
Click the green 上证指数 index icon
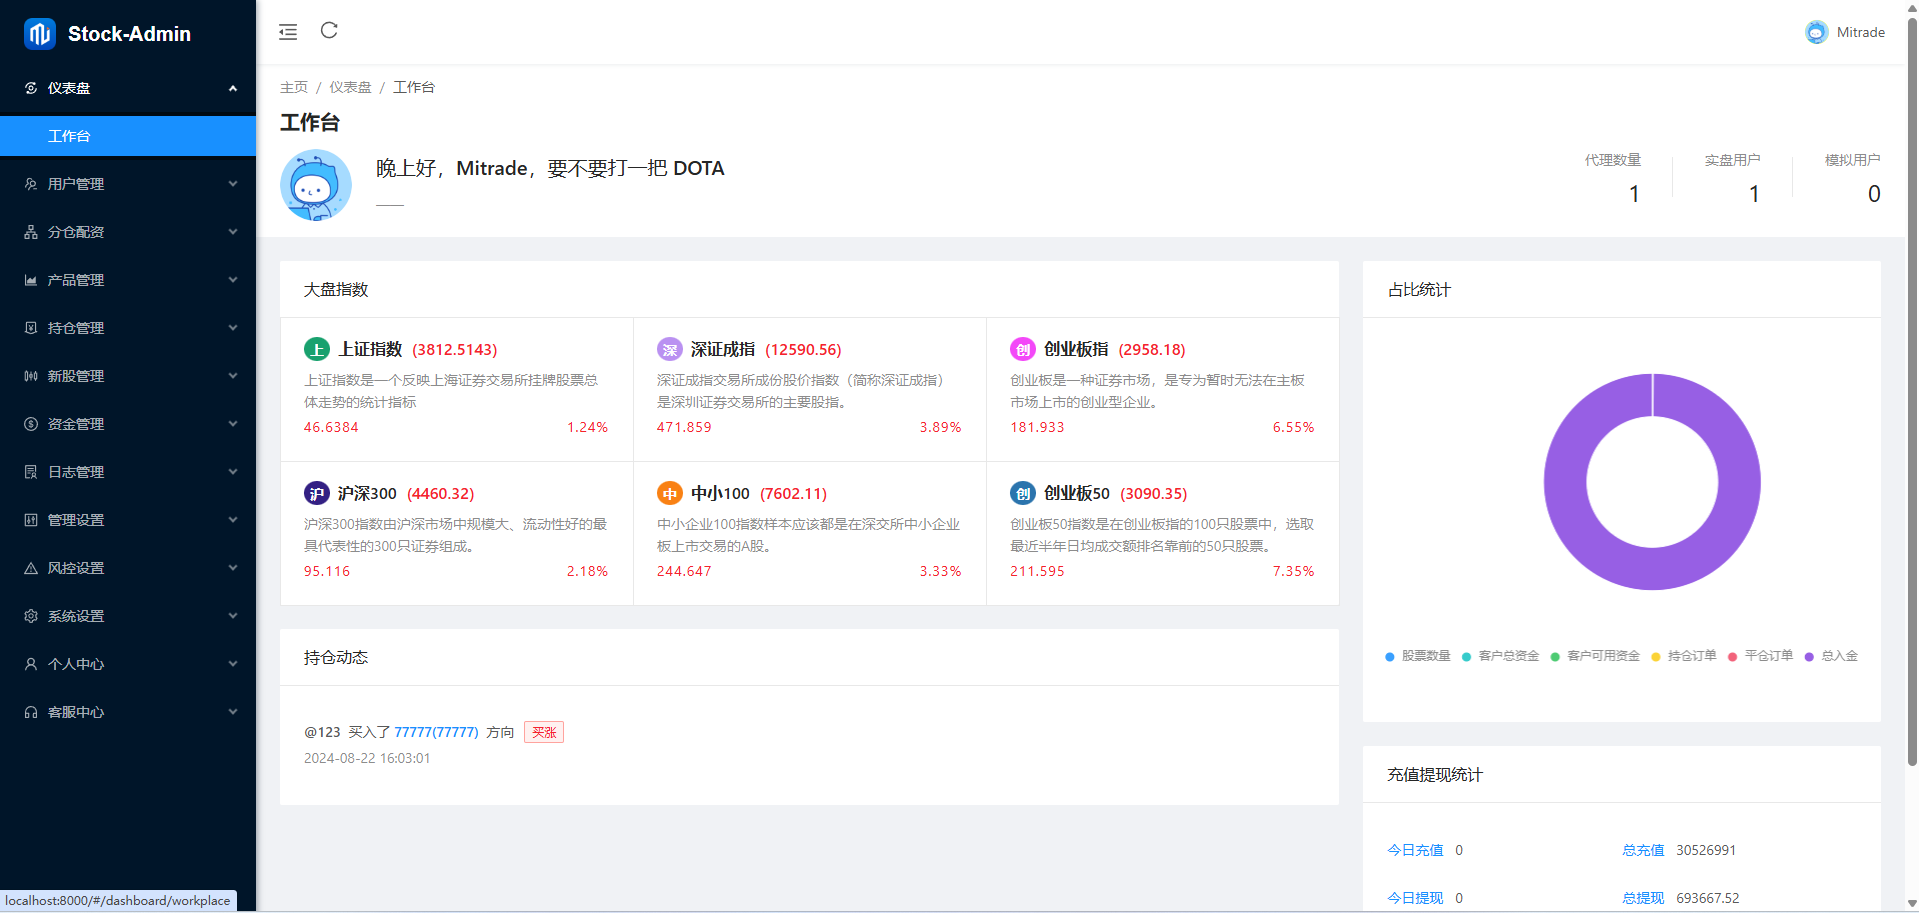click(316, 349)
